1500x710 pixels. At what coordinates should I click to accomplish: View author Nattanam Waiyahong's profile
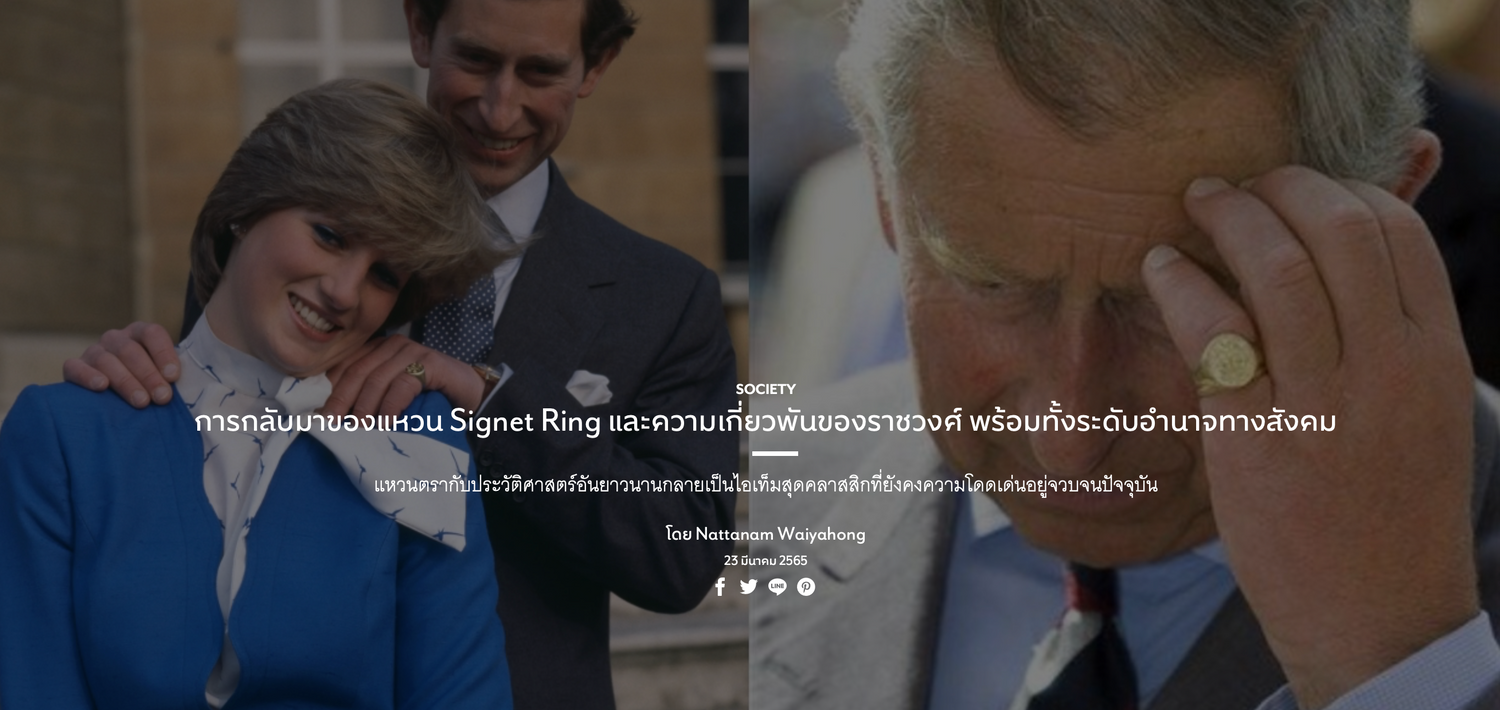click(x=781, y=534)
